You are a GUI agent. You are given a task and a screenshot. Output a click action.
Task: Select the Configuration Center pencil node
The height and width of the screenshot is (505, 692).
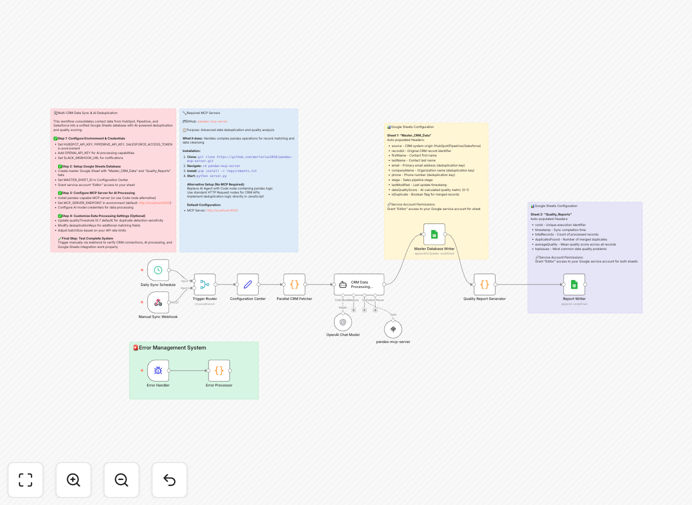(248, 284)
